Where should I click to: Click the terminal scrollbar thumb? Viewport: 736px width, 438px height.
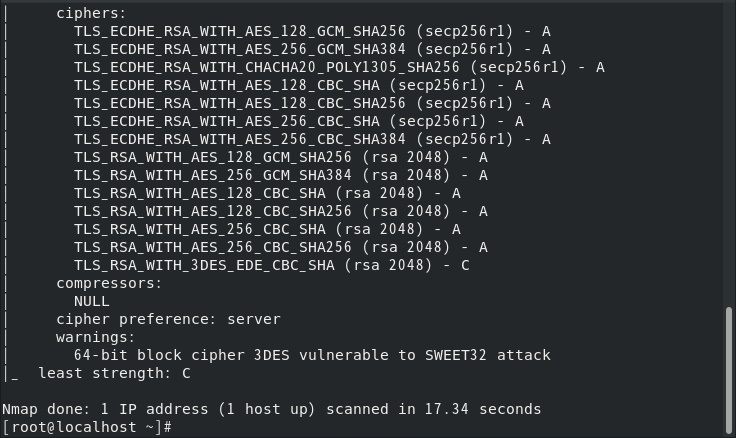coord(728,370)
